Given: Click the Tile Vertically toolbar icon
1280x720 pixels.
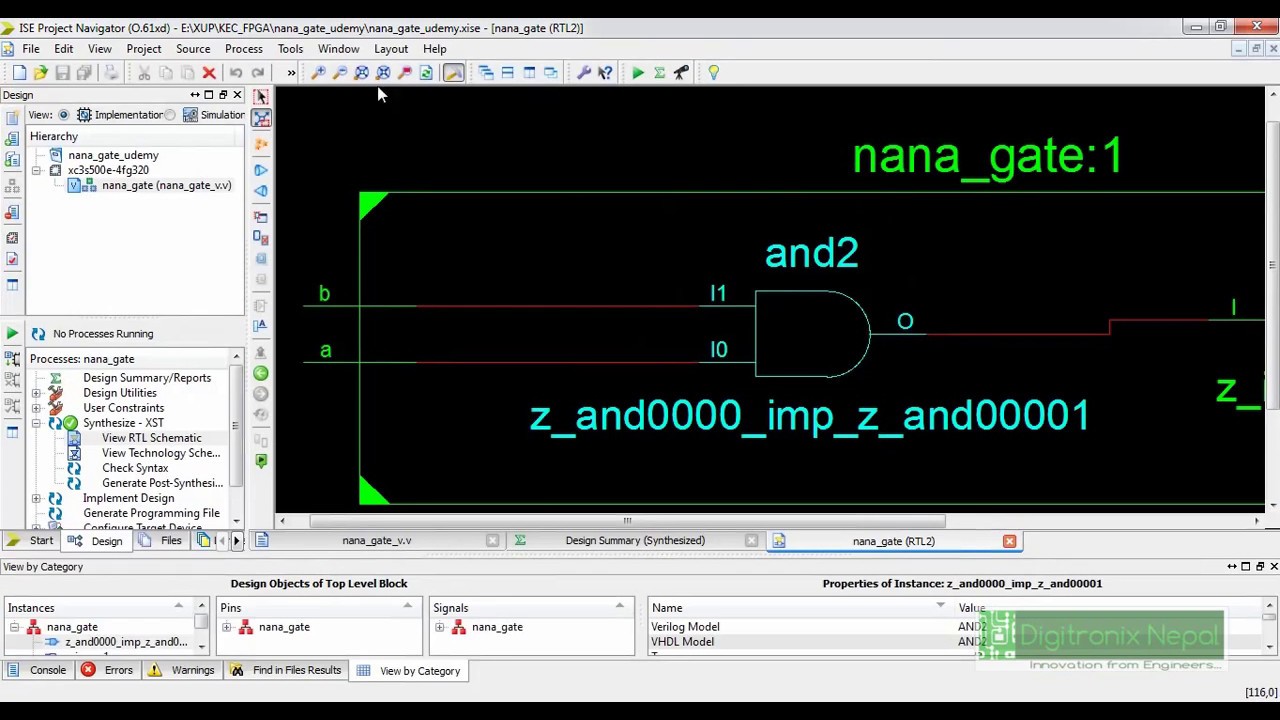Looking at the screenshot, I should pyautogui.click(x=529, y=72).
